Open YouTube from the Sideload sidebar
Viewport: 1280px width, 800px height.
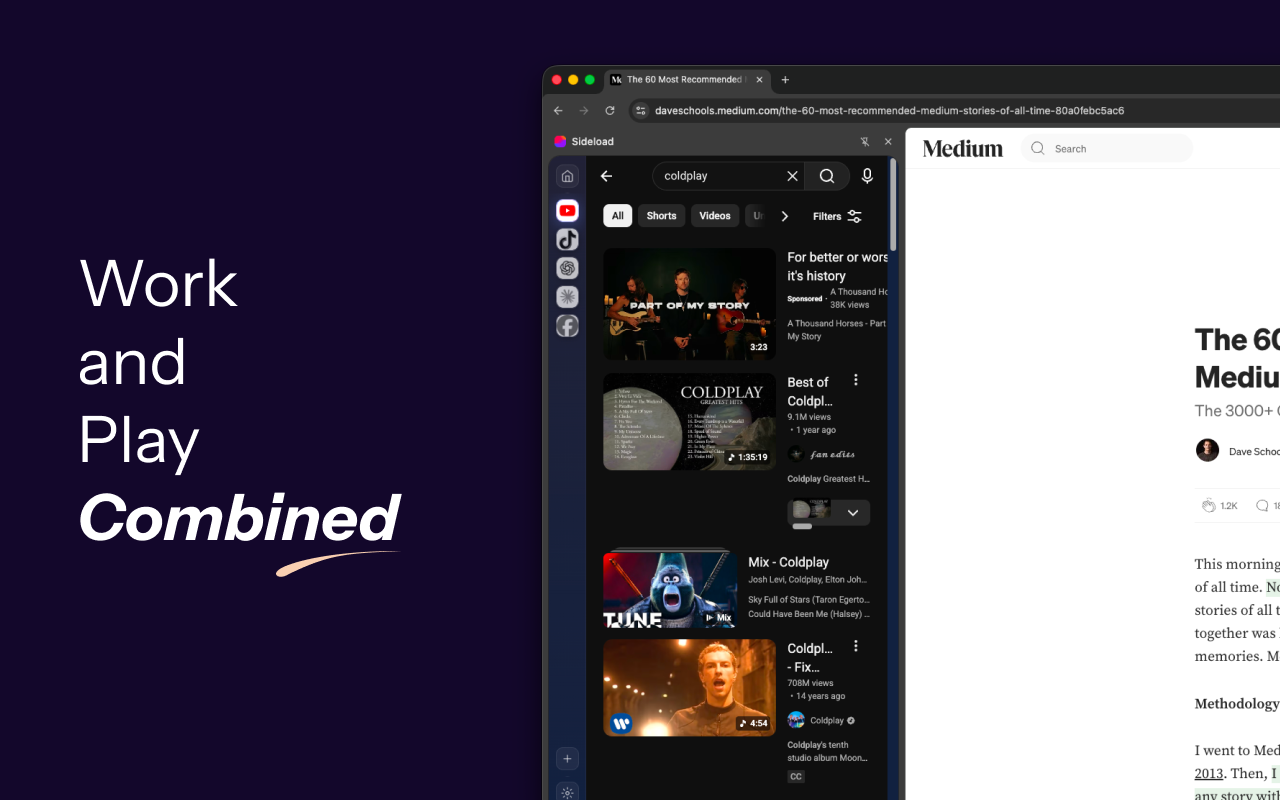click(567, 210)
